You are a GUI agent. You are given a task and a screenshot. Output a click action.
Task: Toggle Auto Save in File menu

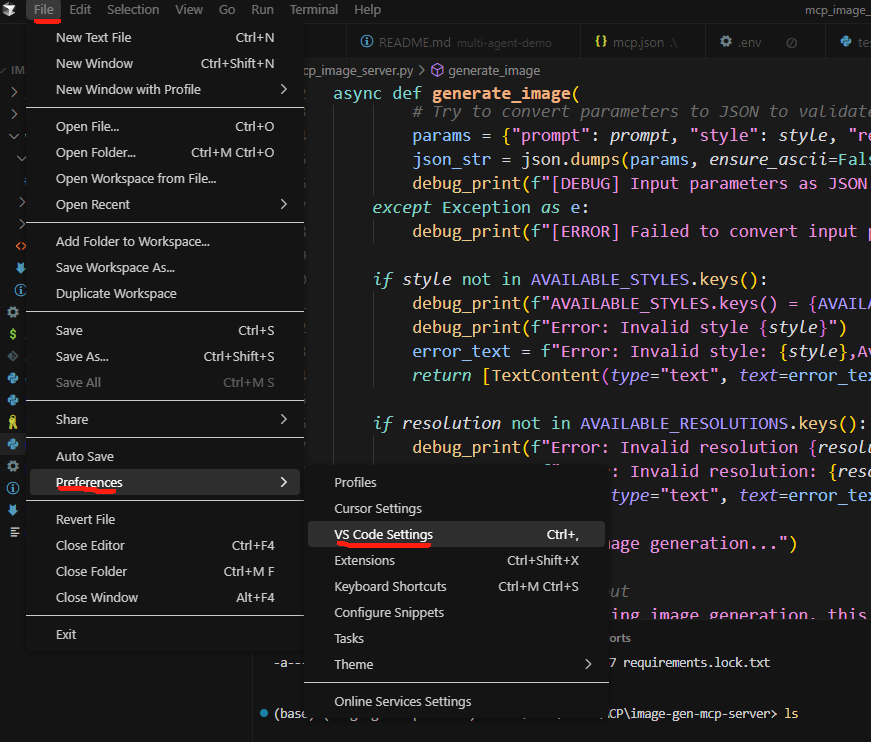pos(165,457)
